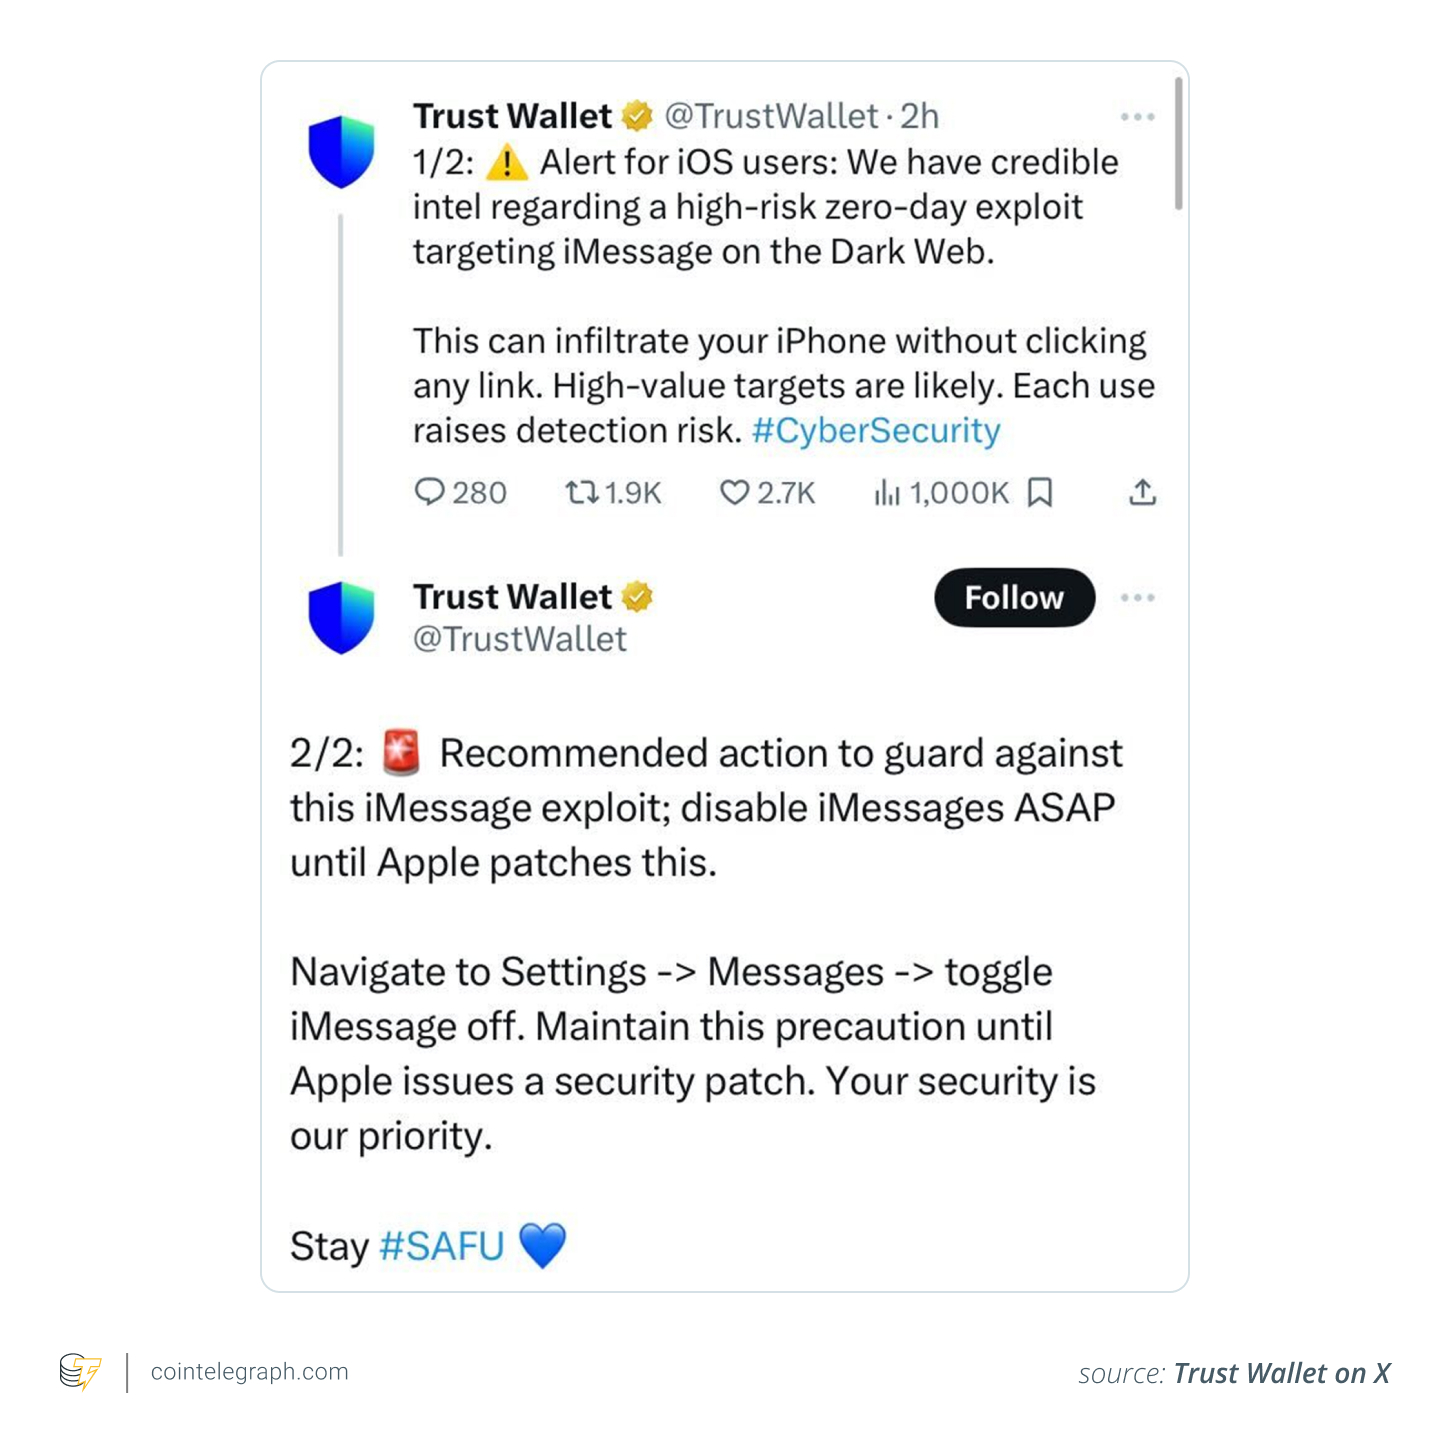
Task: Open the #CyberSecurity hashtag
Action: click(x=875, y=430)
